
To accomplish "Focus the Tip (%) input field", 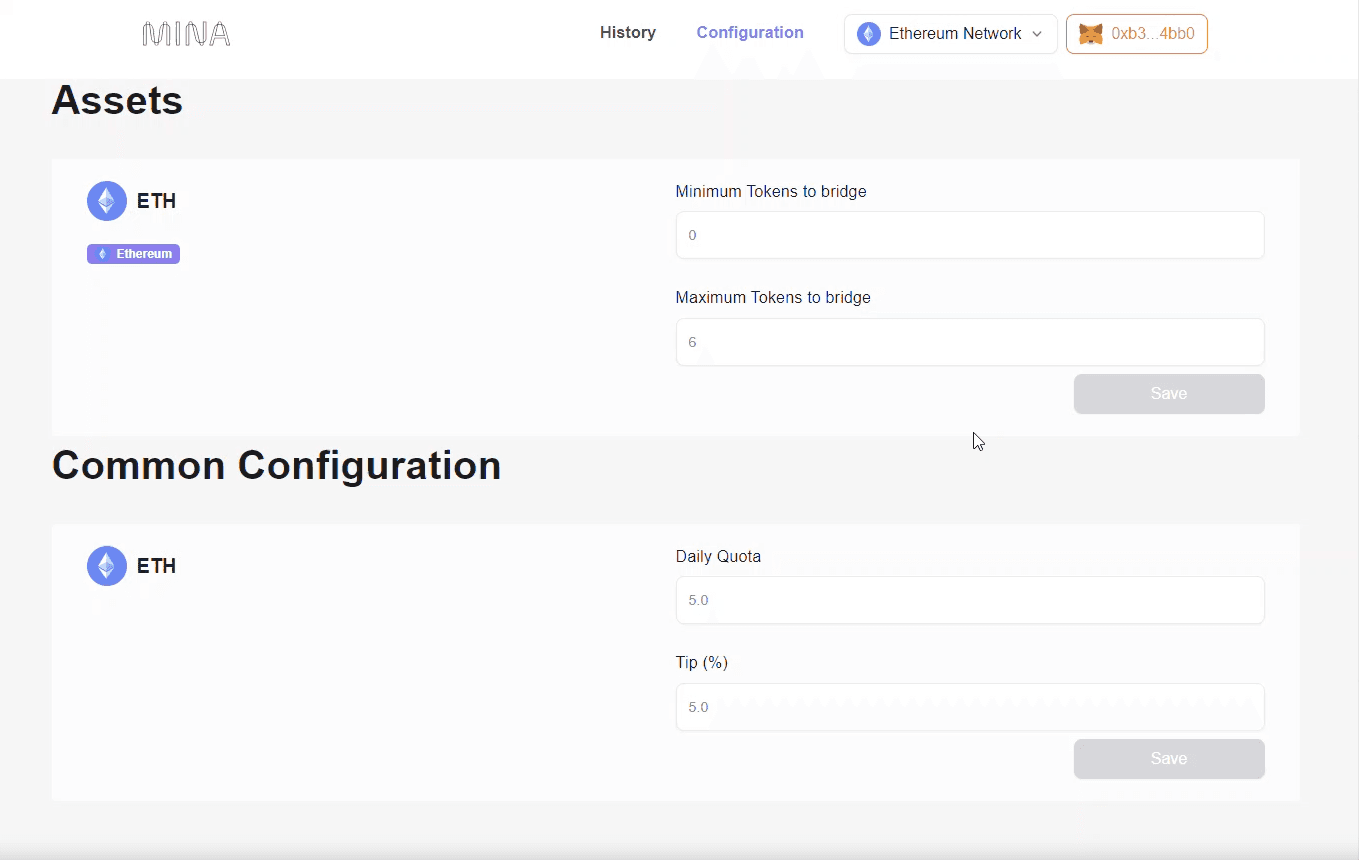I will click(970, 707).
